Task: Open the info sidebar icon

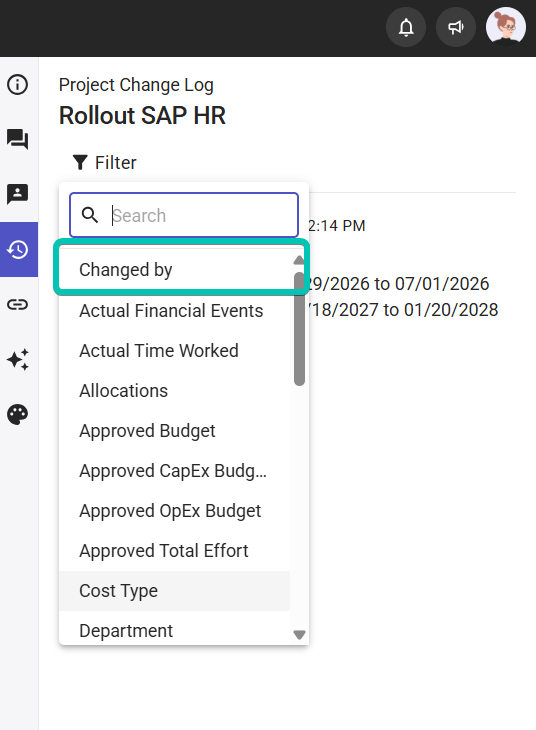Action: click(18, 85)
